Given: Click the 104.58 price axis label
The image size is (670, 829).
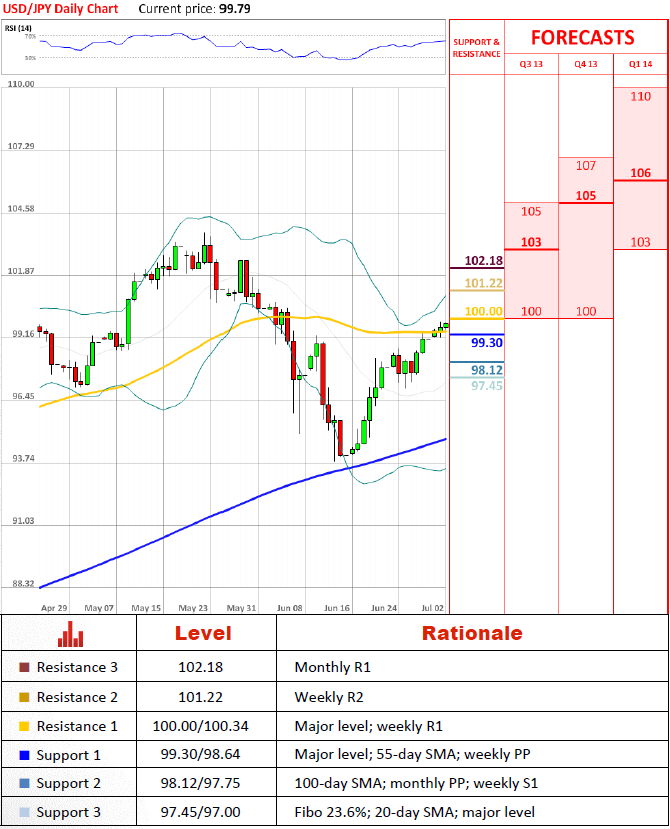Looking at the screenshot, I should pyautogui.click(x=21, y=209).
